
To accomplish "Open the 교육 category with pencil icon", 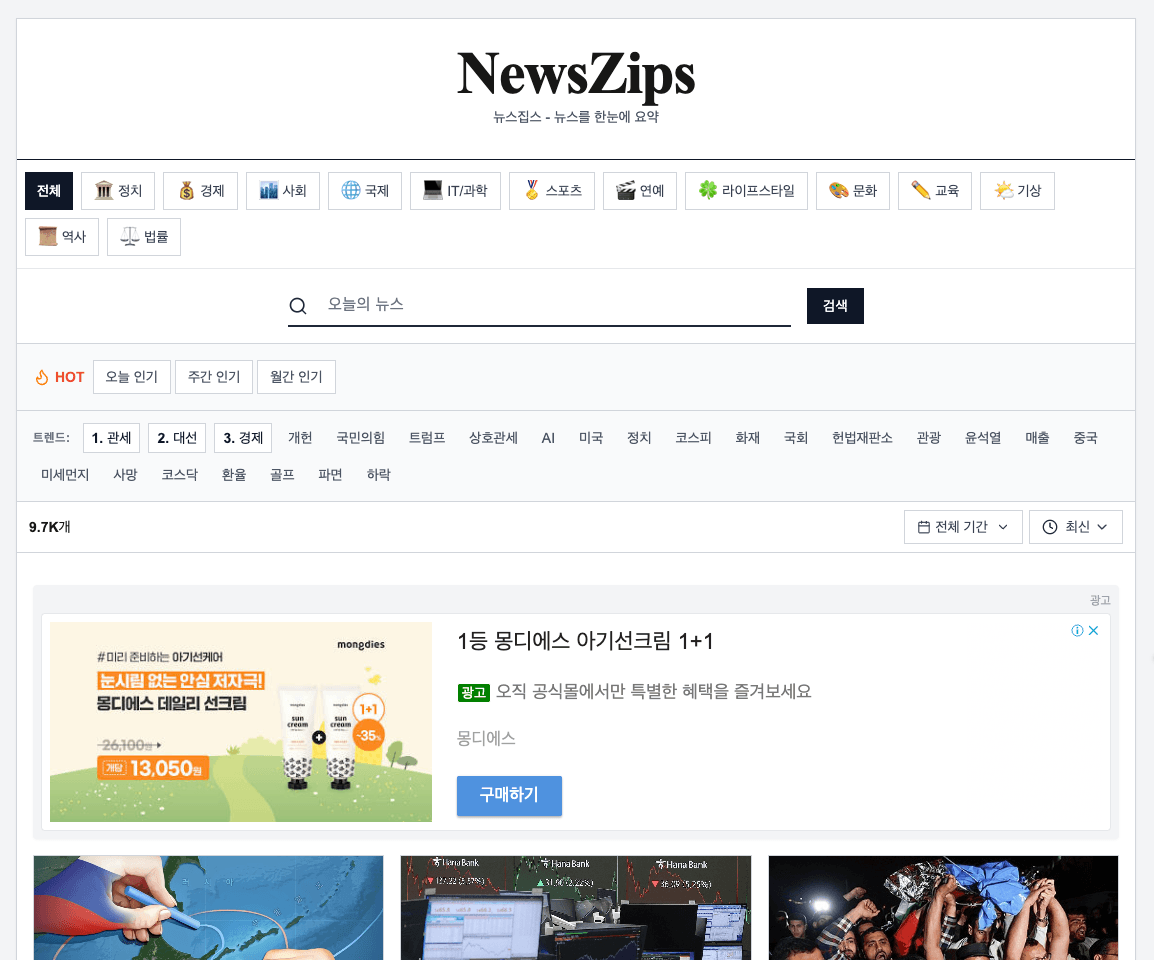I will pos(935,191).
